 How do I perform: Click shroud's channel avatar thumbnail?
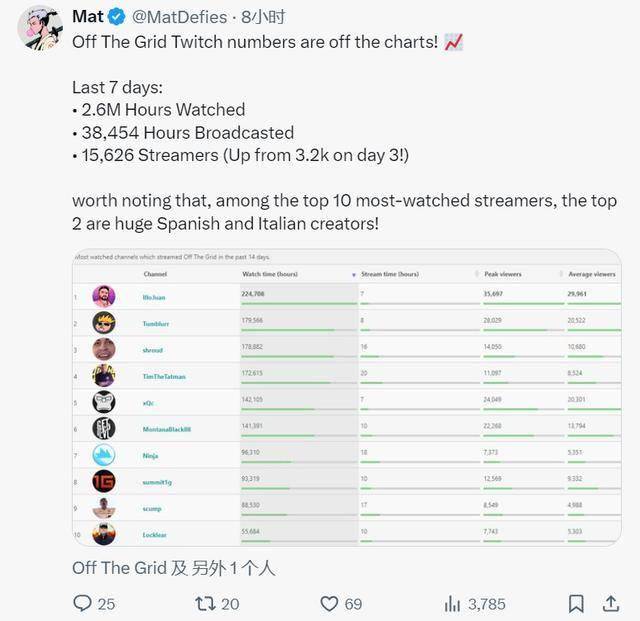coord(104,350)
